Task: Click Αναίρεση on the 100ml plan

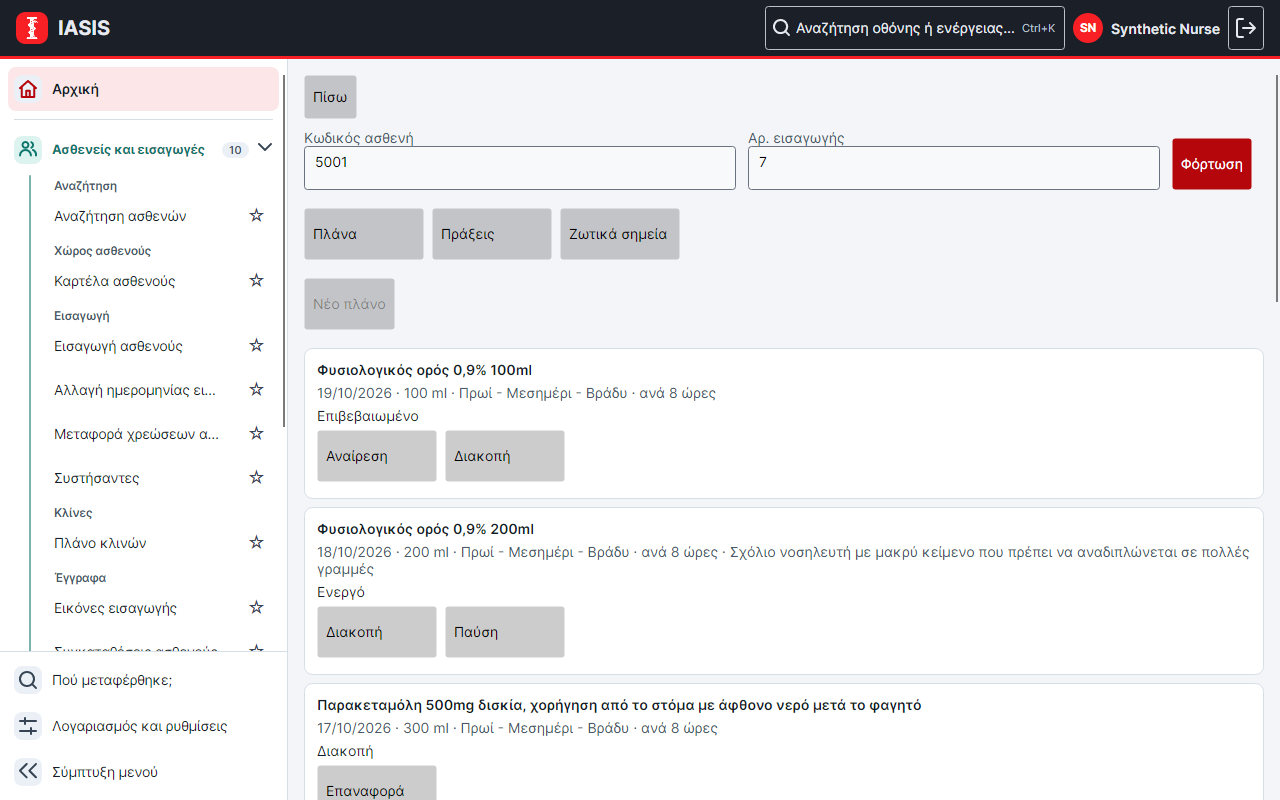Action: (377, 456)
